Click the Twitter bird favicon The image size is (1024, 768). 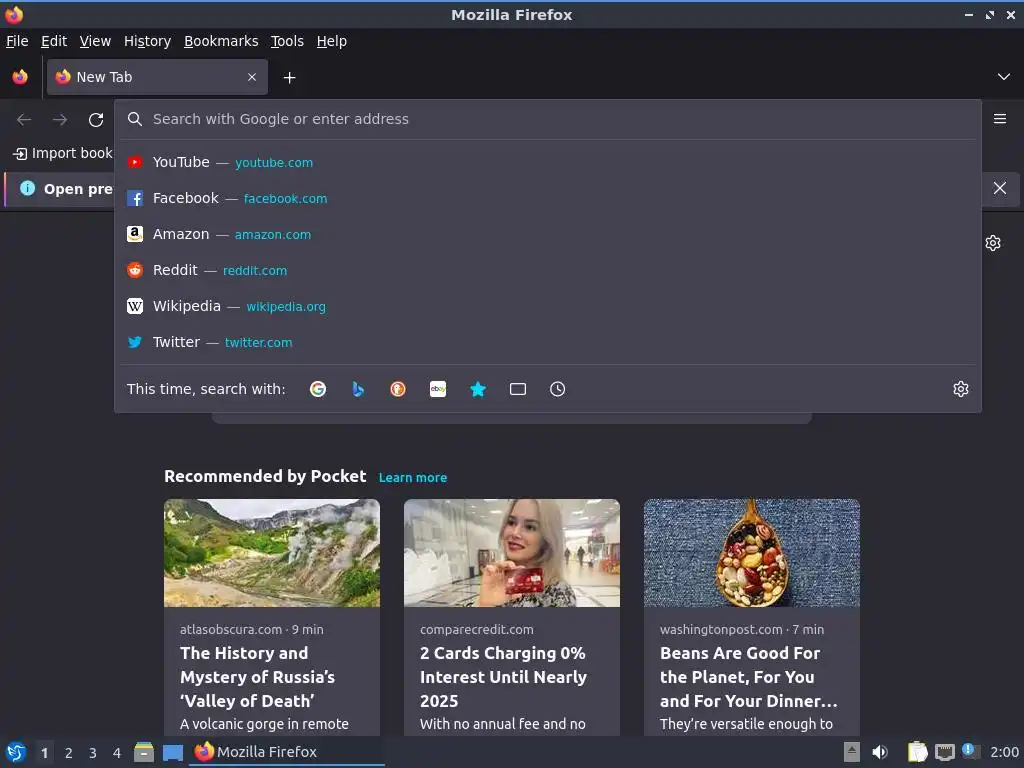pyautogui.click(x=135, y=342)
